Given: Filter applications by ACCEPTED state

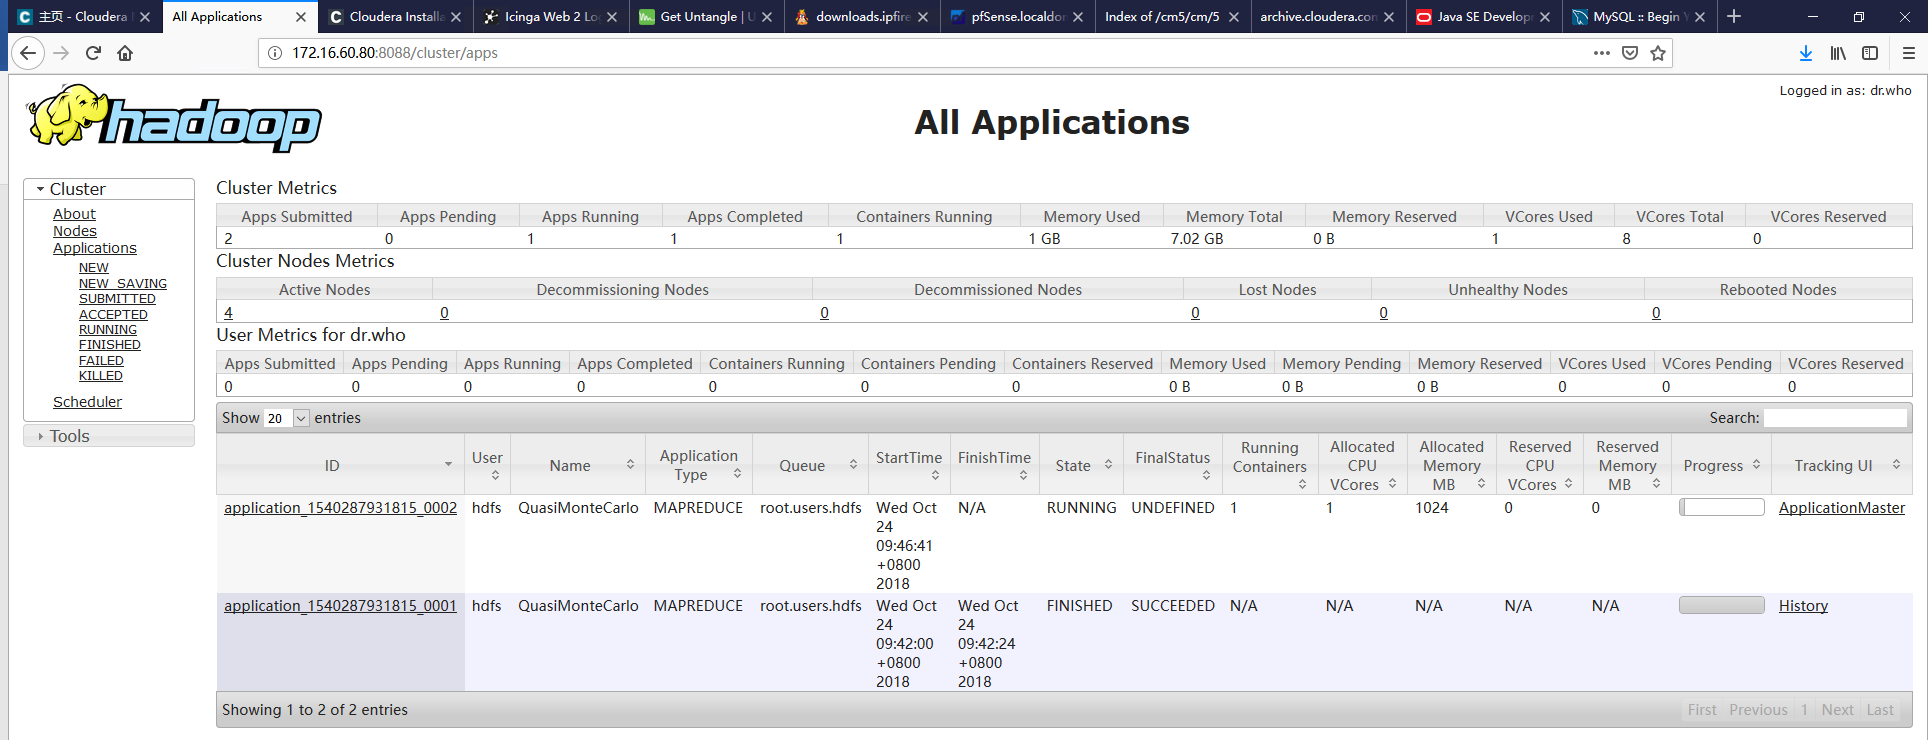Looking at the screenshot, I should tap(113, 315).
